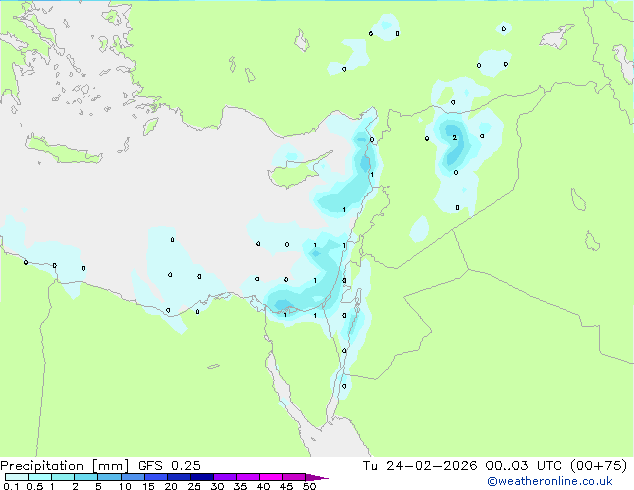
Task: Click the 30–35 mm purple legend swatch
Action: pos(225,477)
